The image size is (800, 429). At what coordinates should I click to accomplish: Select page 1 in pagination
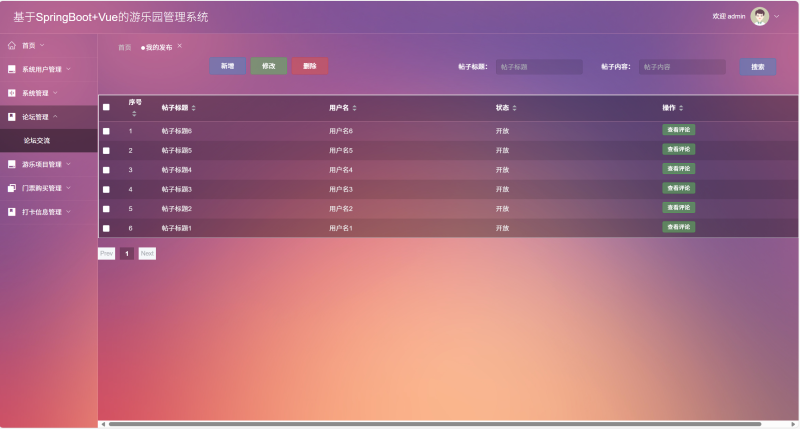coord(127,254)
